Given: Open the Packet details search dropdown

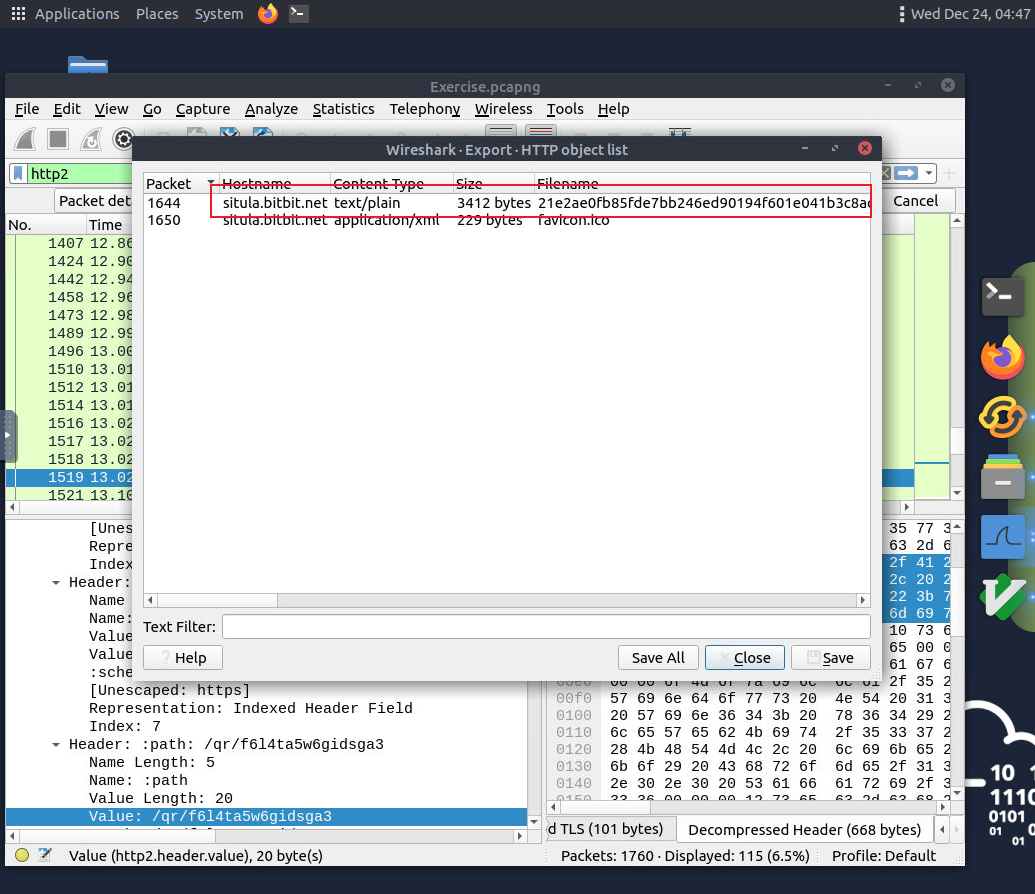Looking at the screenshot, I should (94, 201).
